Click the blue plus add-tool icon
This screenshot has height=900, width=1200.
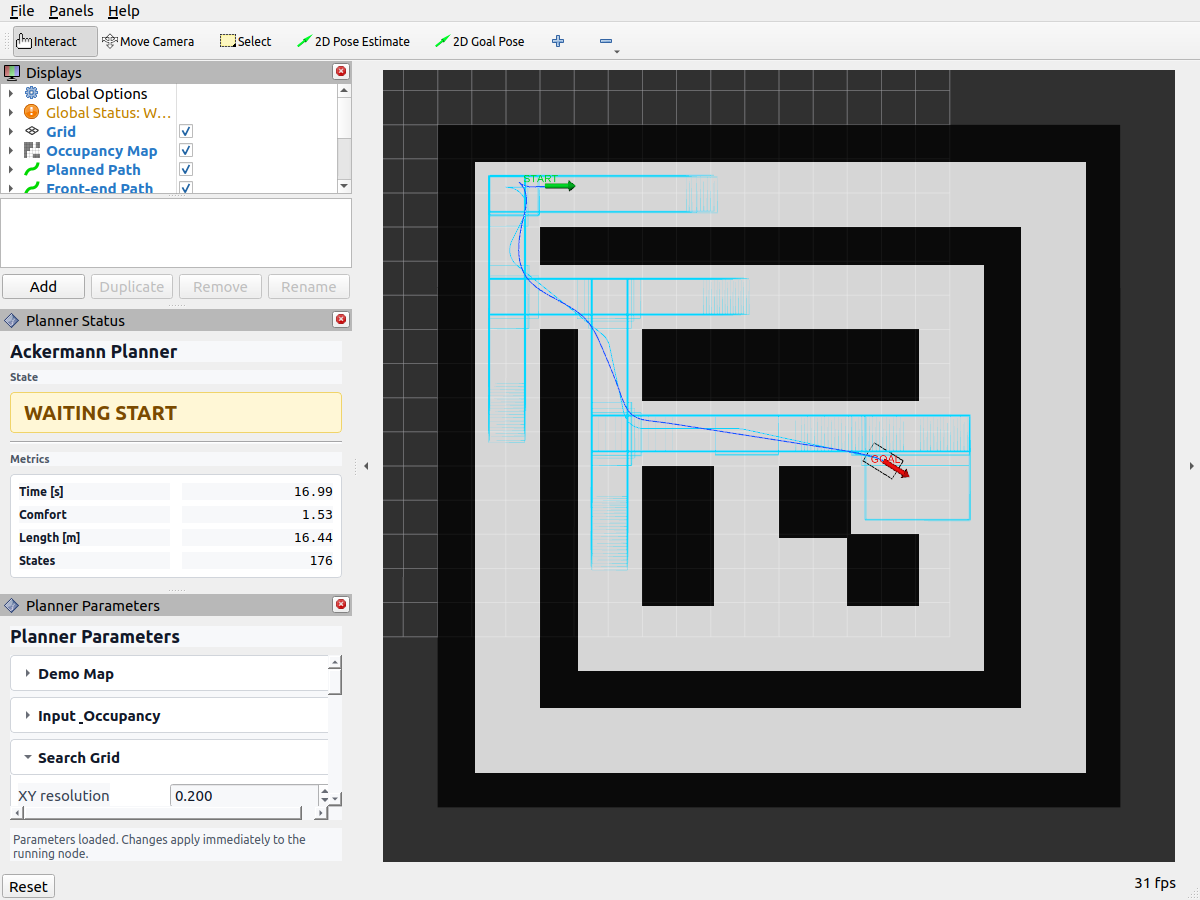point(558,41)
